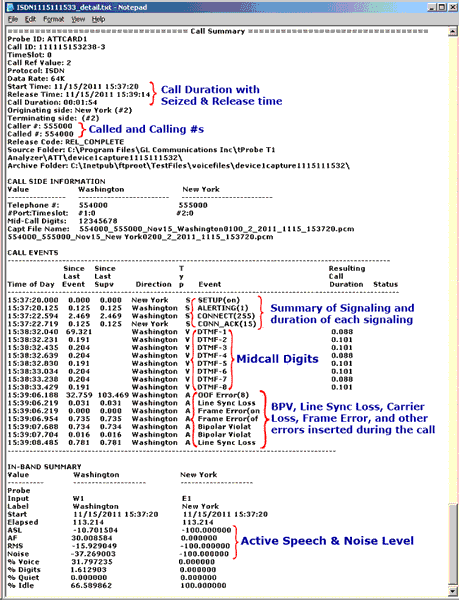Click the '69.321' since-last-event value
Viewport: 459px width, 600px height.
(x=79, y=332)
